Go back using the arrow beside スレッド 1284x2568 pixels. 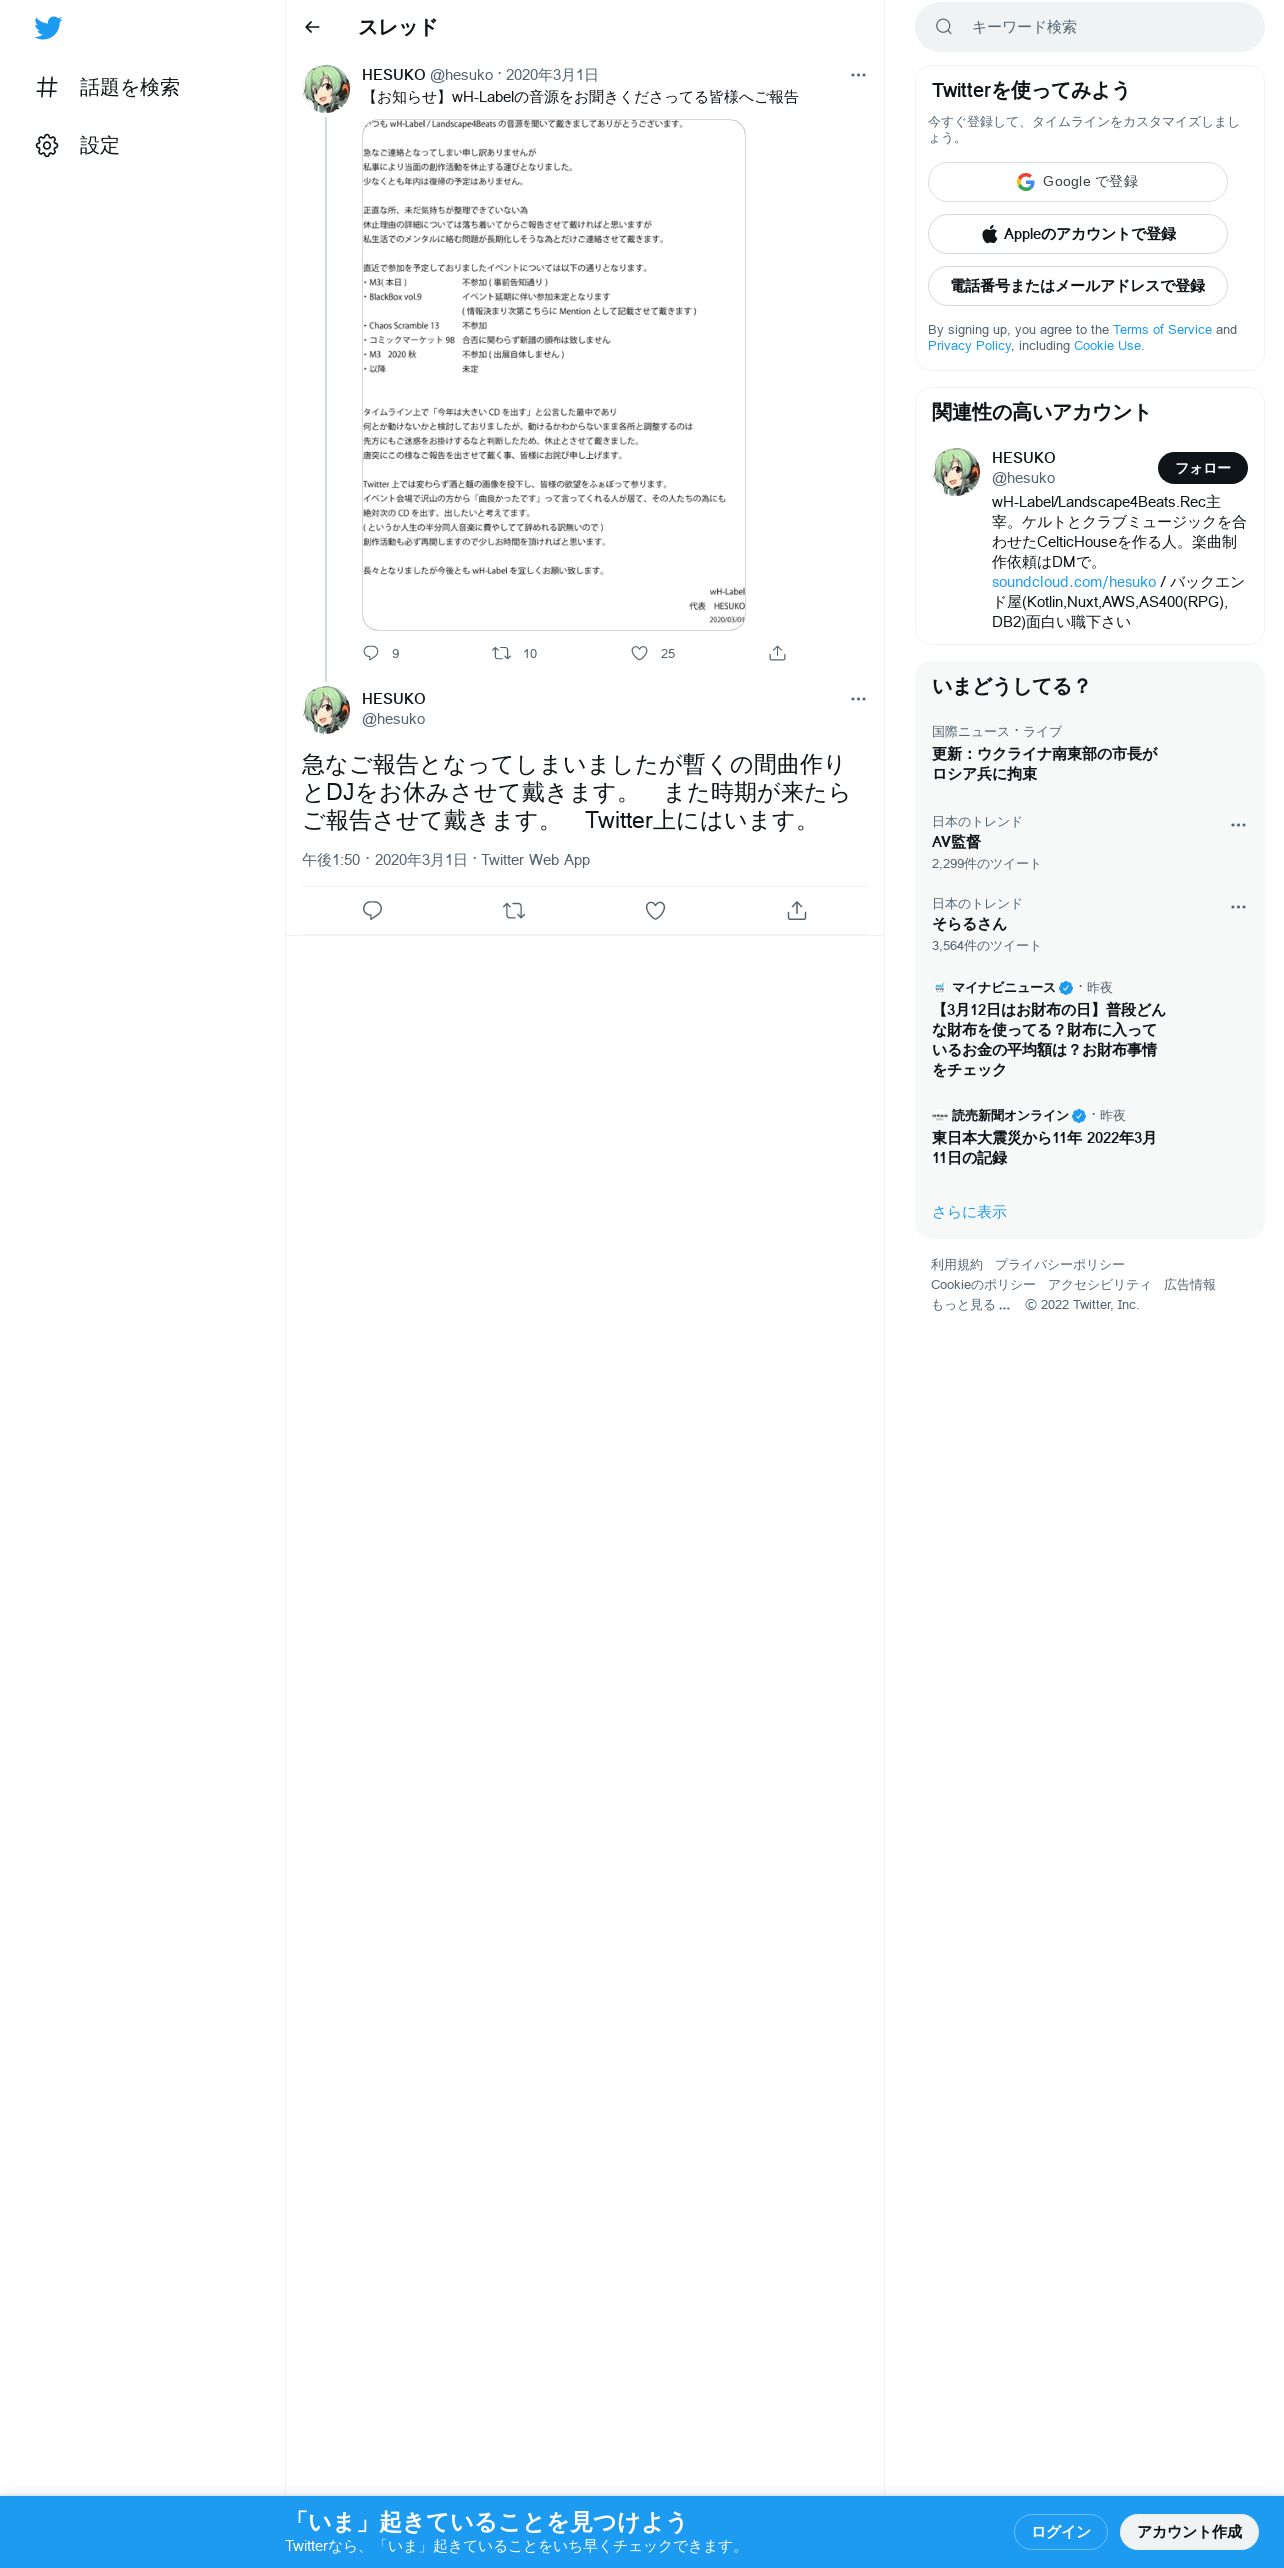pos(312,27)
